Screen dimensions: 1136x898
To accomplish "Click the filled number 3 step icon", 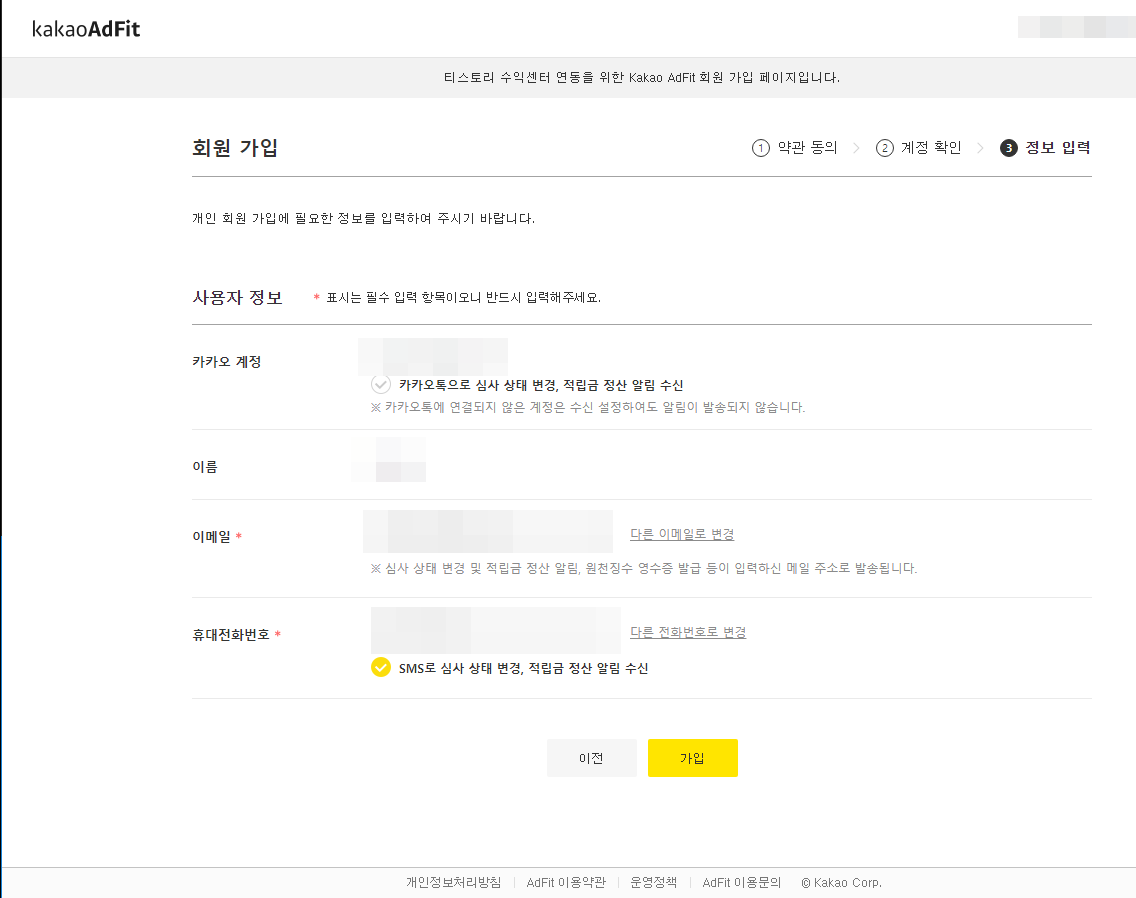I will [x=1008, y=148].
